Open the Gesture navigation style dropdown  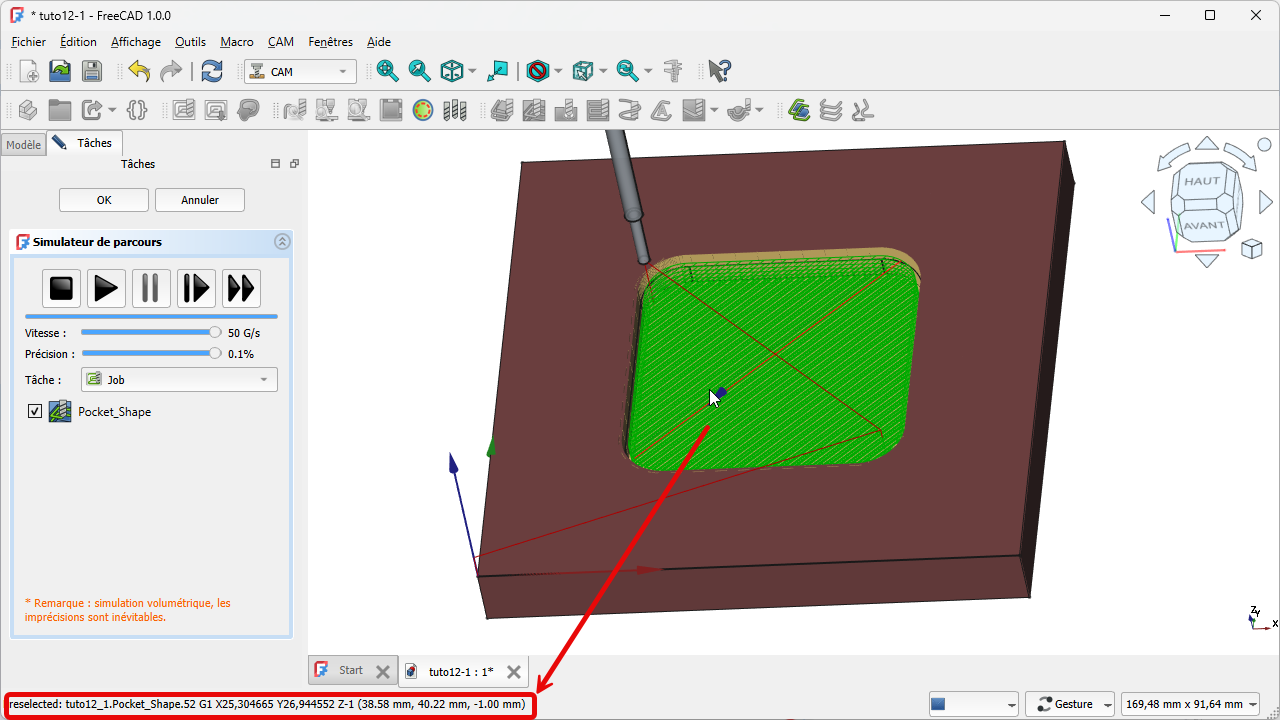point(1071,704)
